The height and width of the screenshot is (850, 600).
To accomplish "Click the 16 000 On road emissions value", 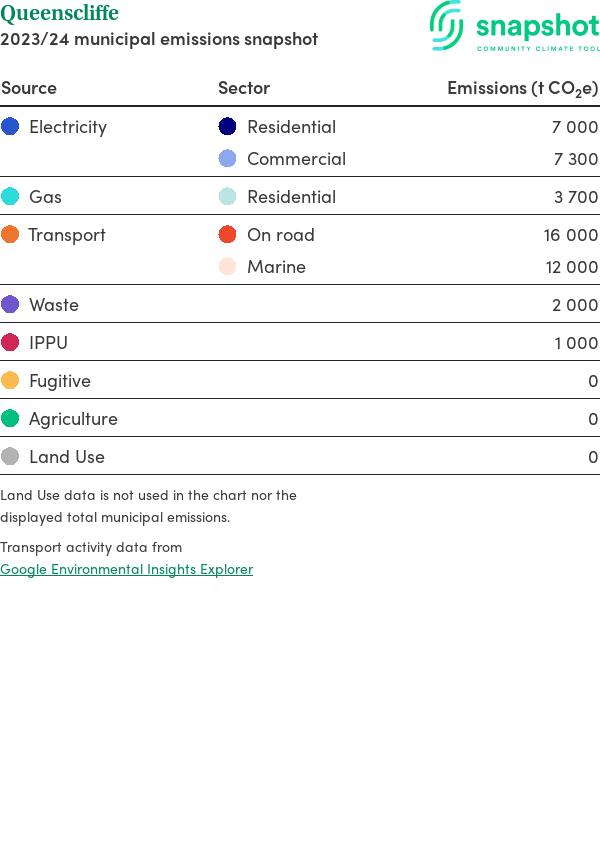I will (x=571, y=235).
